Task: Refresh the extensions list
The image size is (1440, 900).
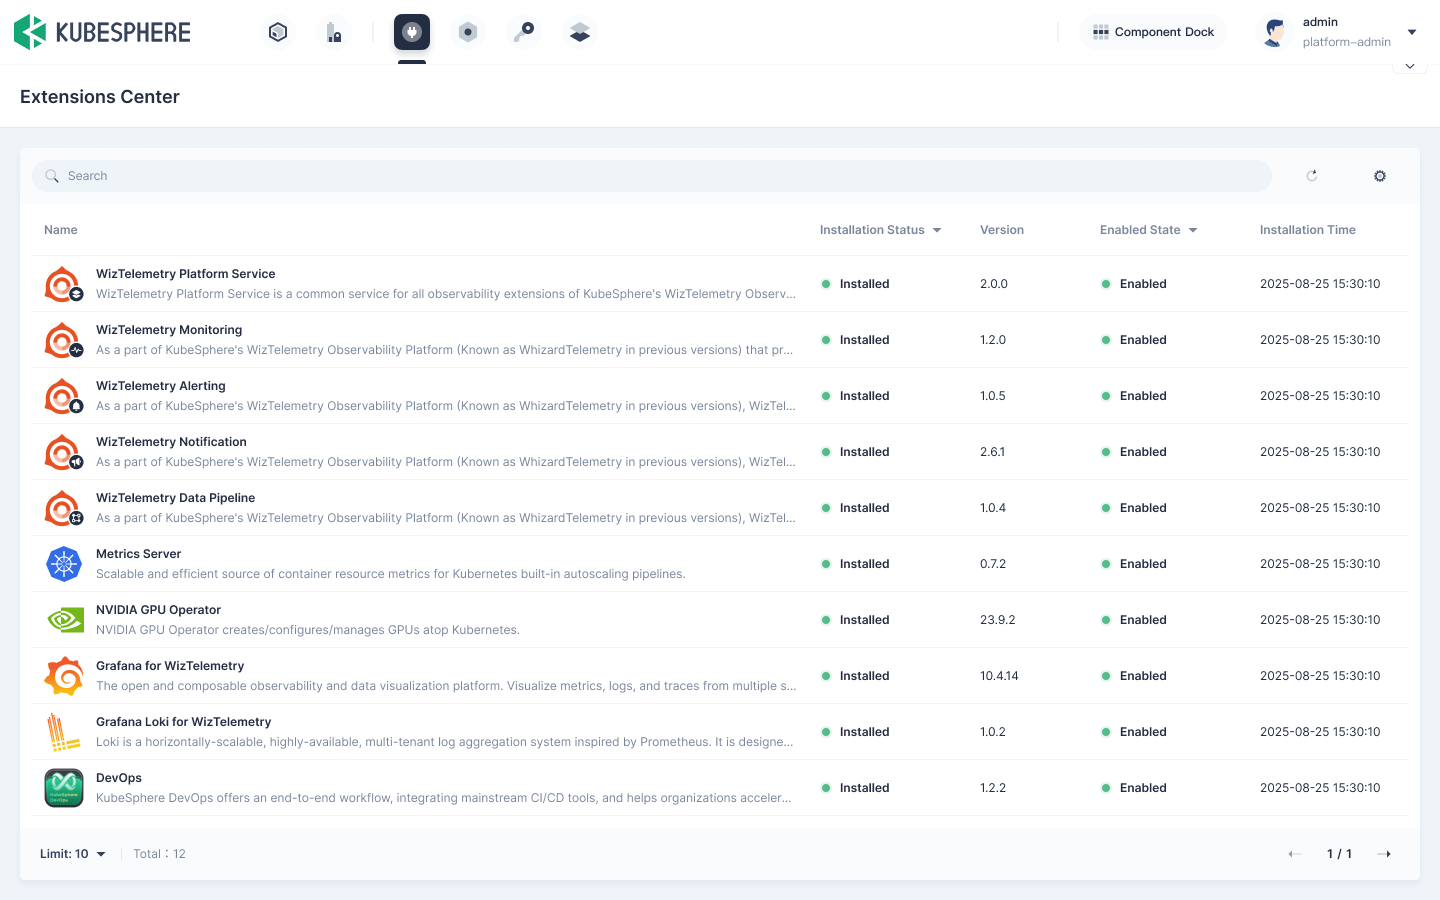Action: pyautogui.click(x=1312, y=176)
